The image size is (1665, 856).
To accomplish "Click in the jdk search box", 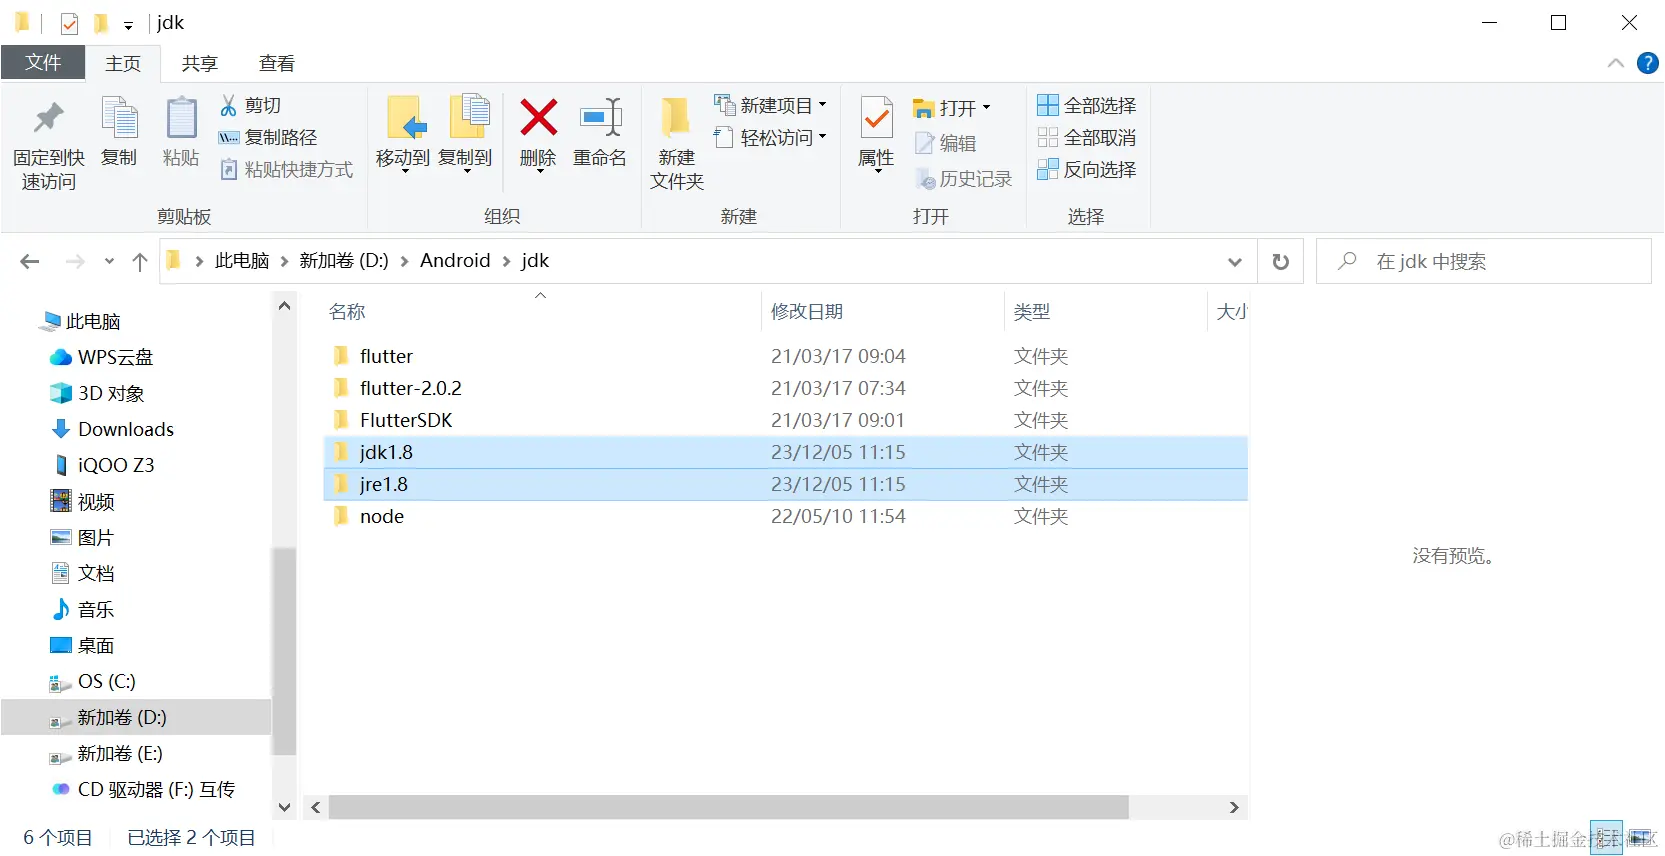I will (1484, 261).
